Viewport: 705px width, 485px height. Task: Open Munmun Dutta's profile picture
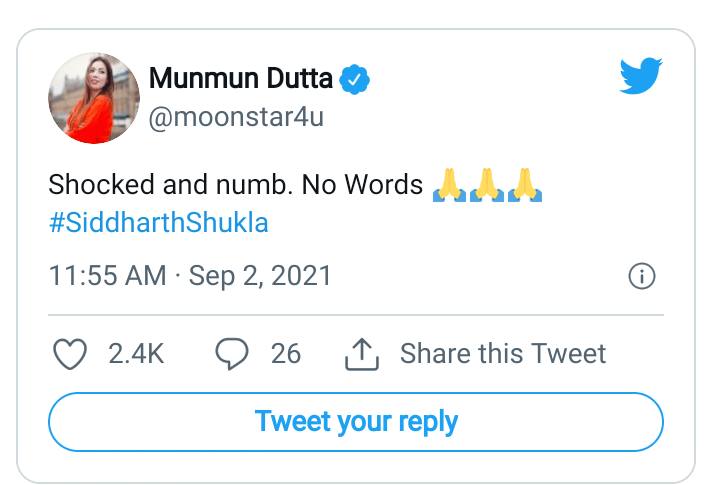[x=94, y=98]
